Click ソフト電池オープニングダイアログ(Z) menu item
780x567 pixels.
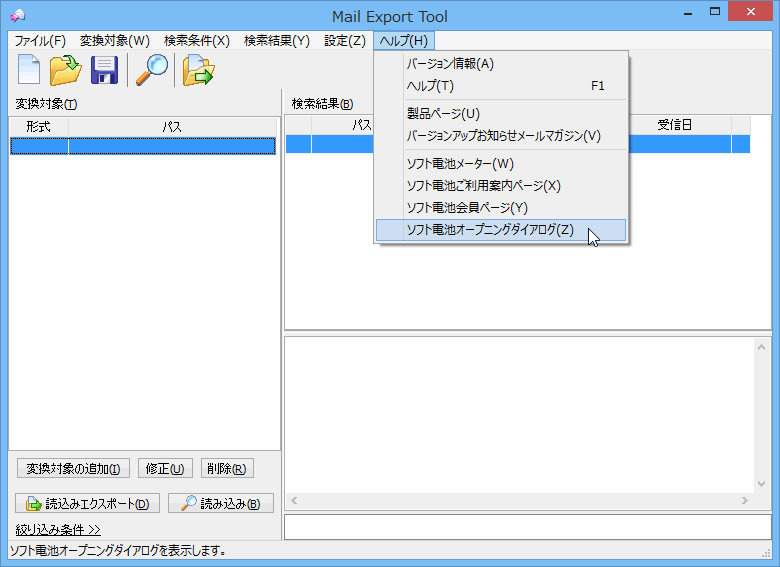point(490,230)
